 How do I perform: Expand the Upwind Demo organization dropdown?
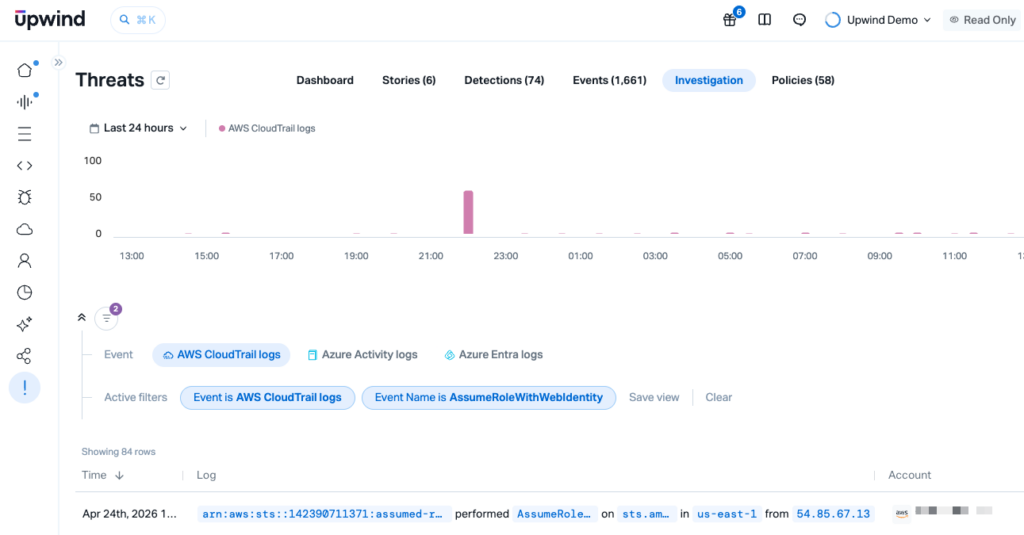point(878,20)
